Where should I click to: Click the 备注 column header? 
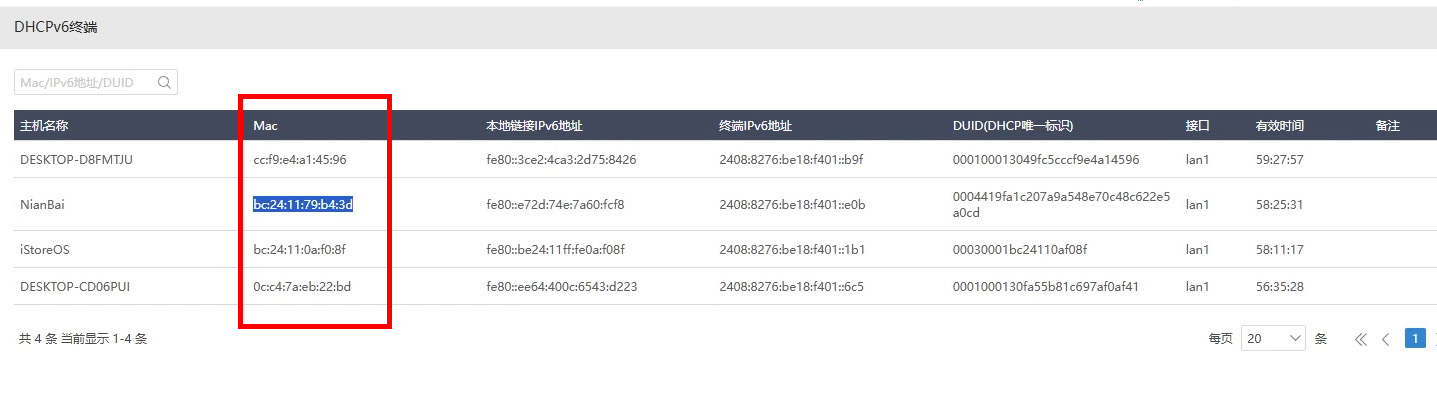coord(1387,126)
